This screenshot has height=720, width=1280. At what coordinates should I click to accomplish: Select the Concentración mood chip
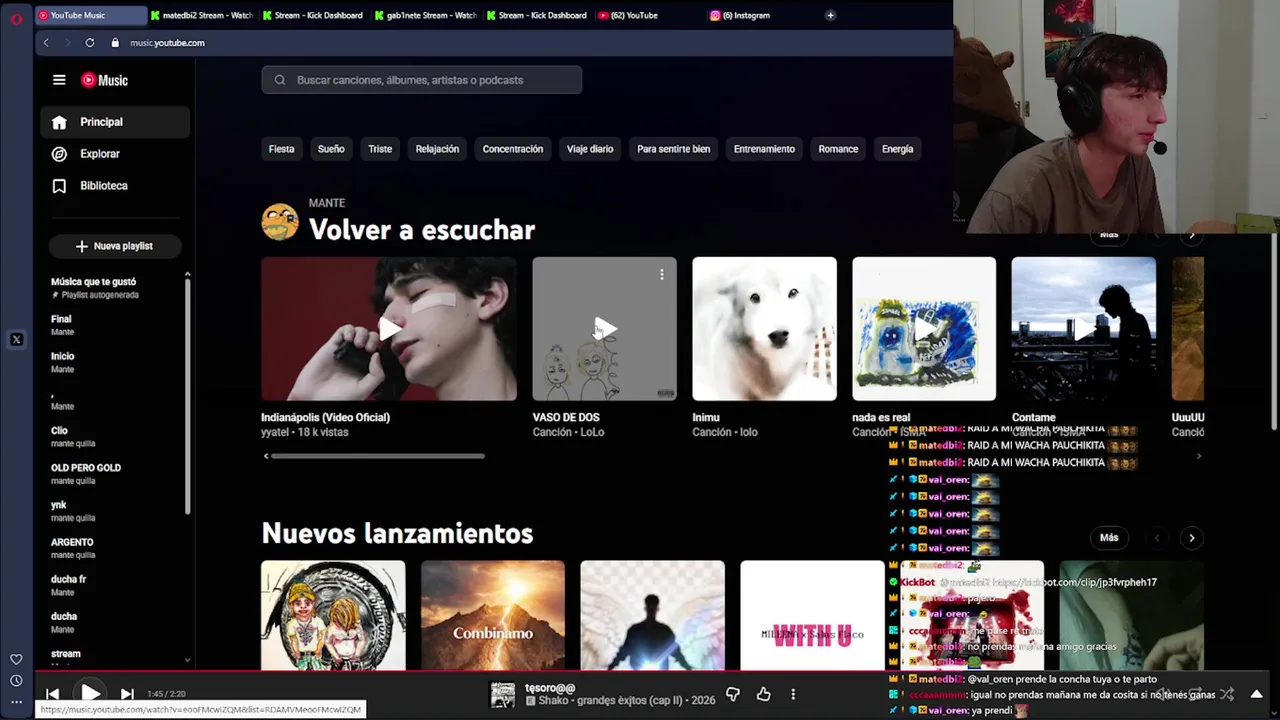coord(513,149)
